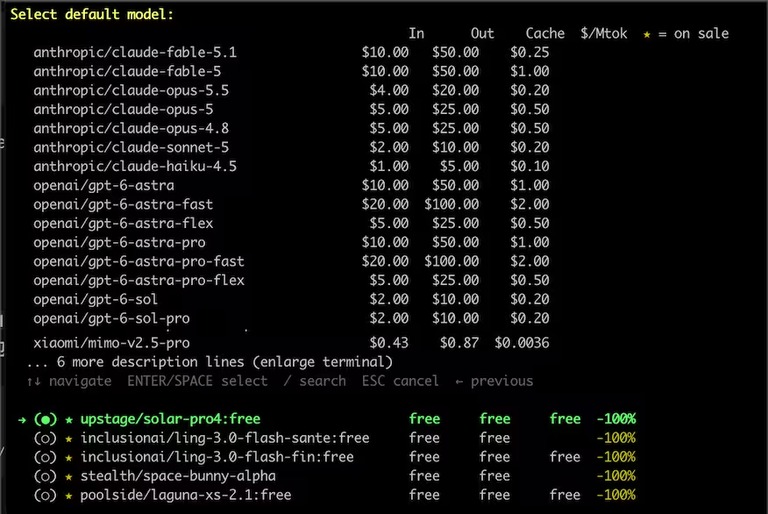Click xiaomi/mimo-v2.5-pro model name

[x=112, y=343]
